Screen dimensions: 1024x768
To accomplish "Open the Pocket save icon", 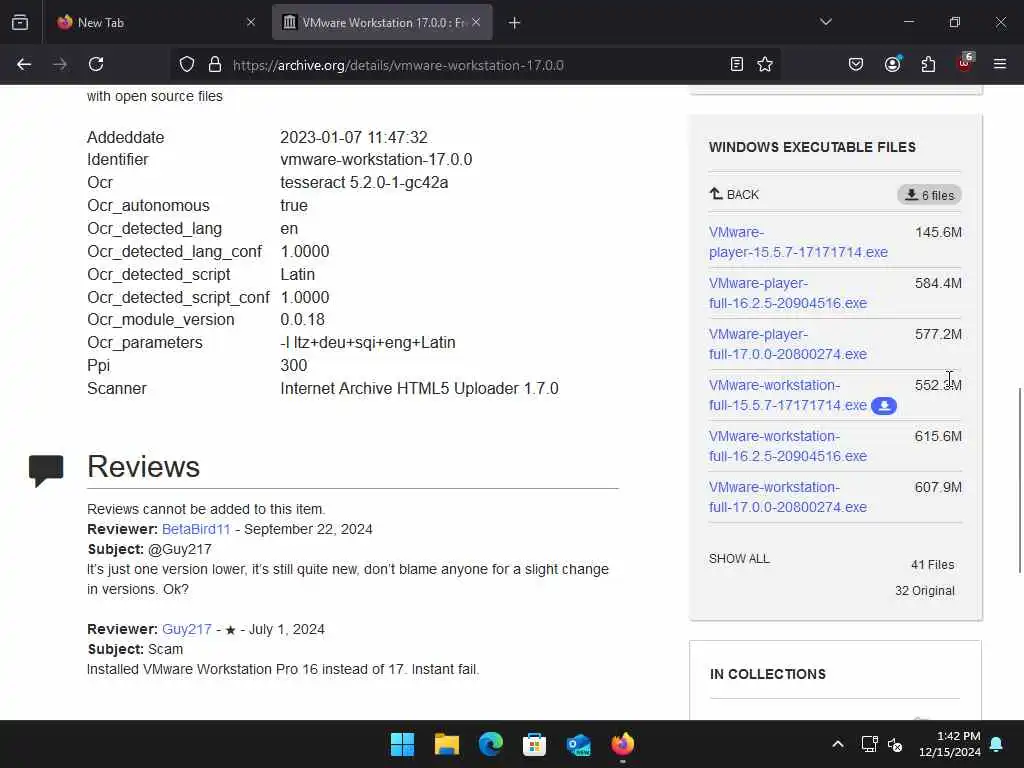I will tap(856, 64).
